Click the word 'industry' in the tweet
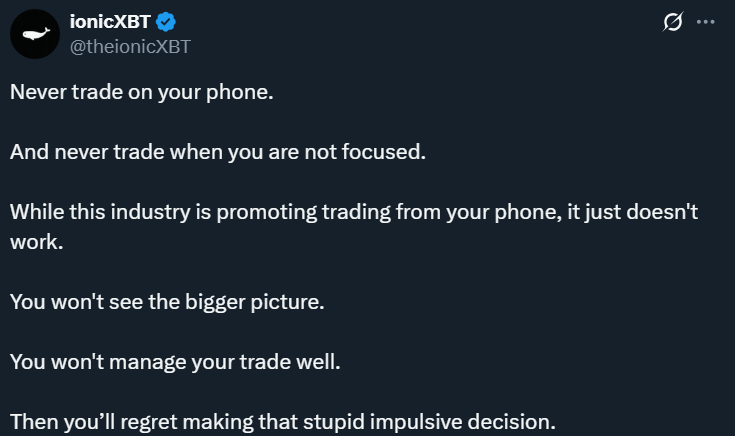 tap(150, 212)
